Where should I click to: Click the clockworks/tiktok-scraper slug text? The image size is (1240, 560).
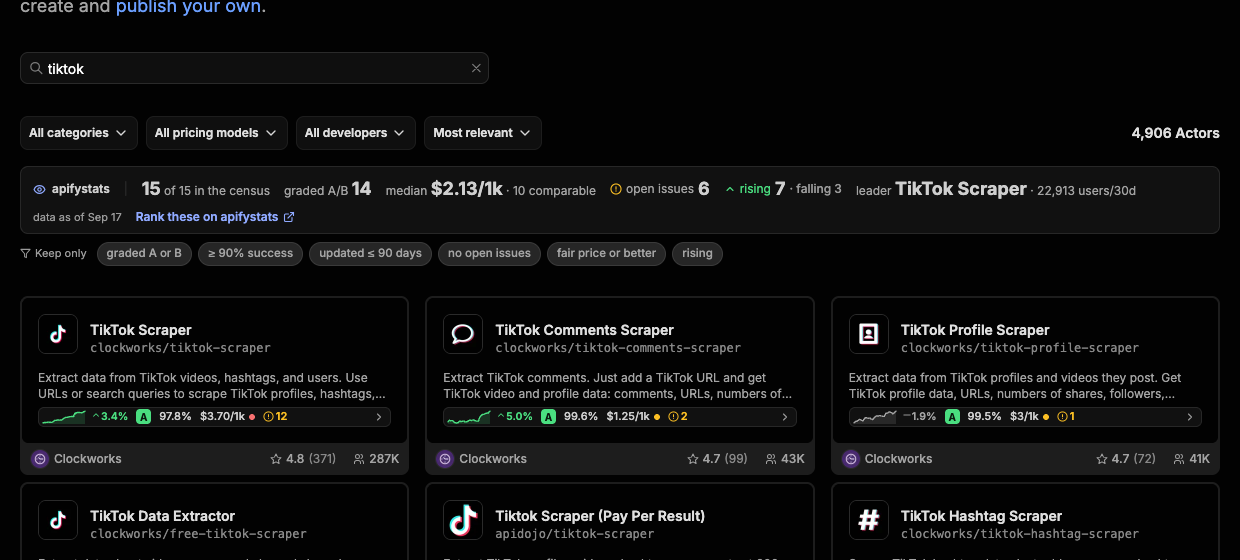point(180,348)
